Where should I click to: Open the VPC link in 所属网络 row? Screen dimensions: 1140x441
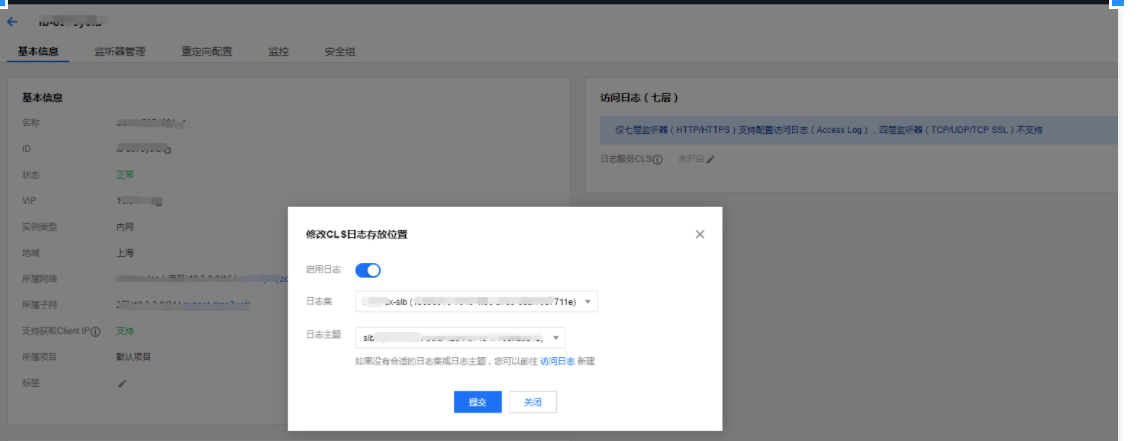click(262, 279)
